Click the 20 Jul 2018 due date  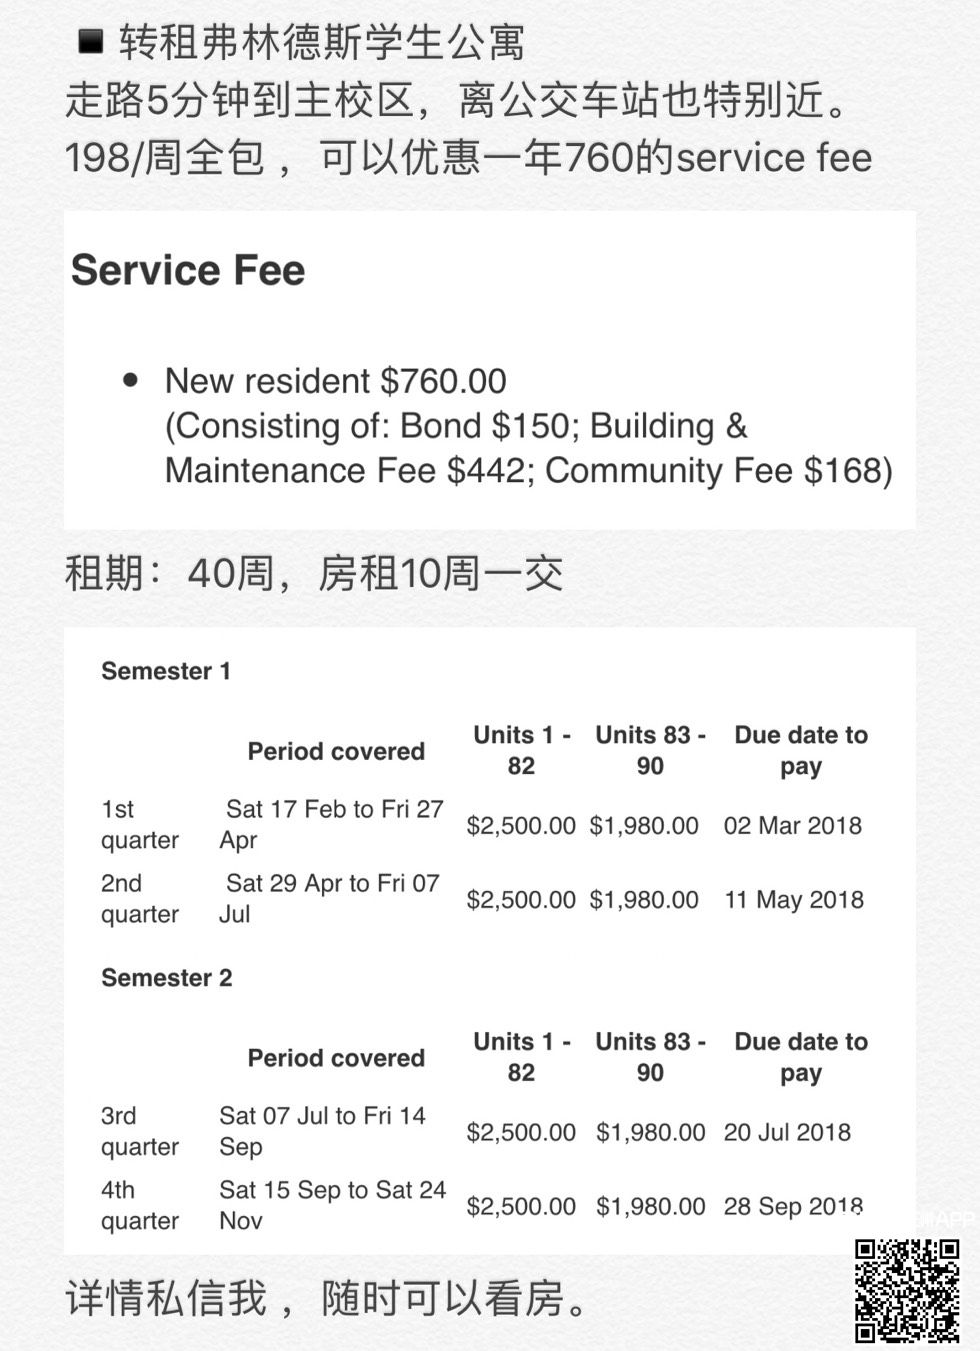coord(787,1132)
